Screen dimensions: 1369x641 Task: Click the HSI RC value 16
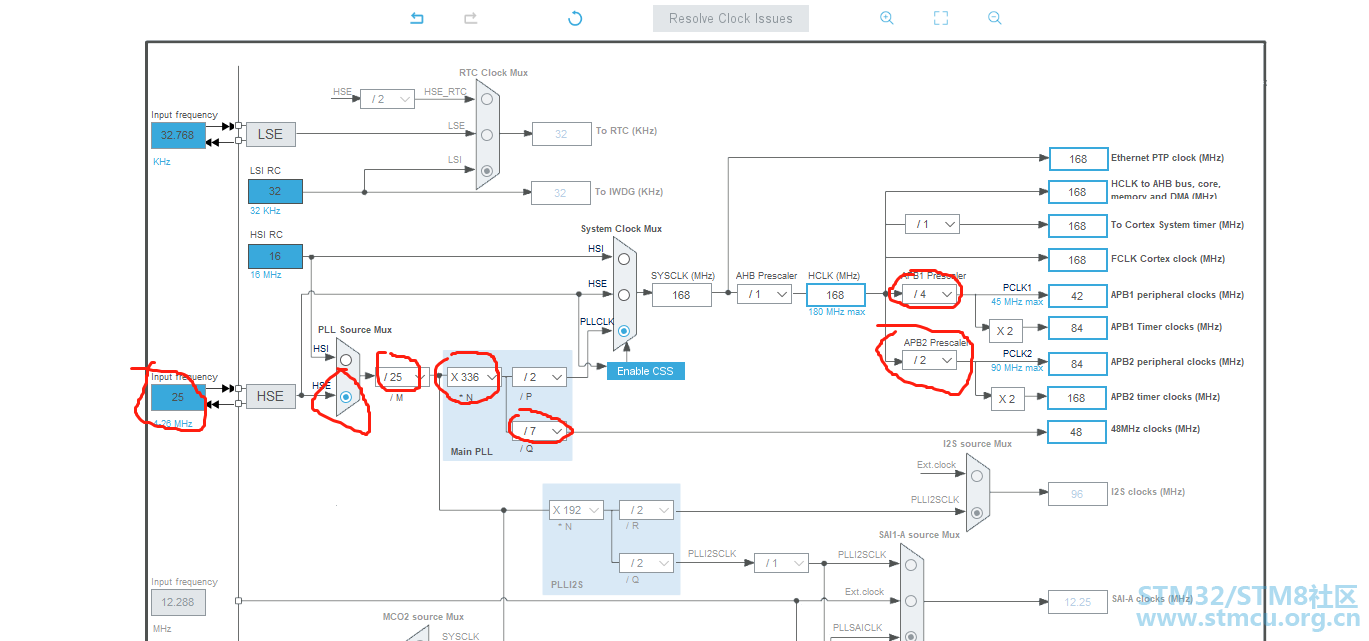coord(275,256)
